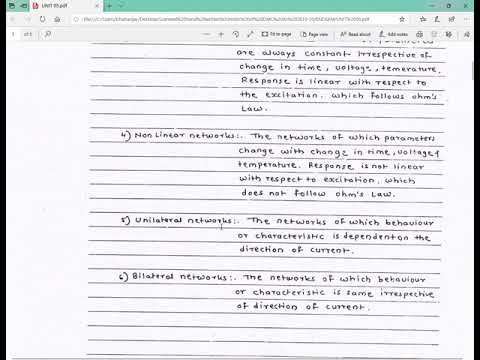480x360 pixels.
Task: Open a new tab with plus button
Action: 109,6
